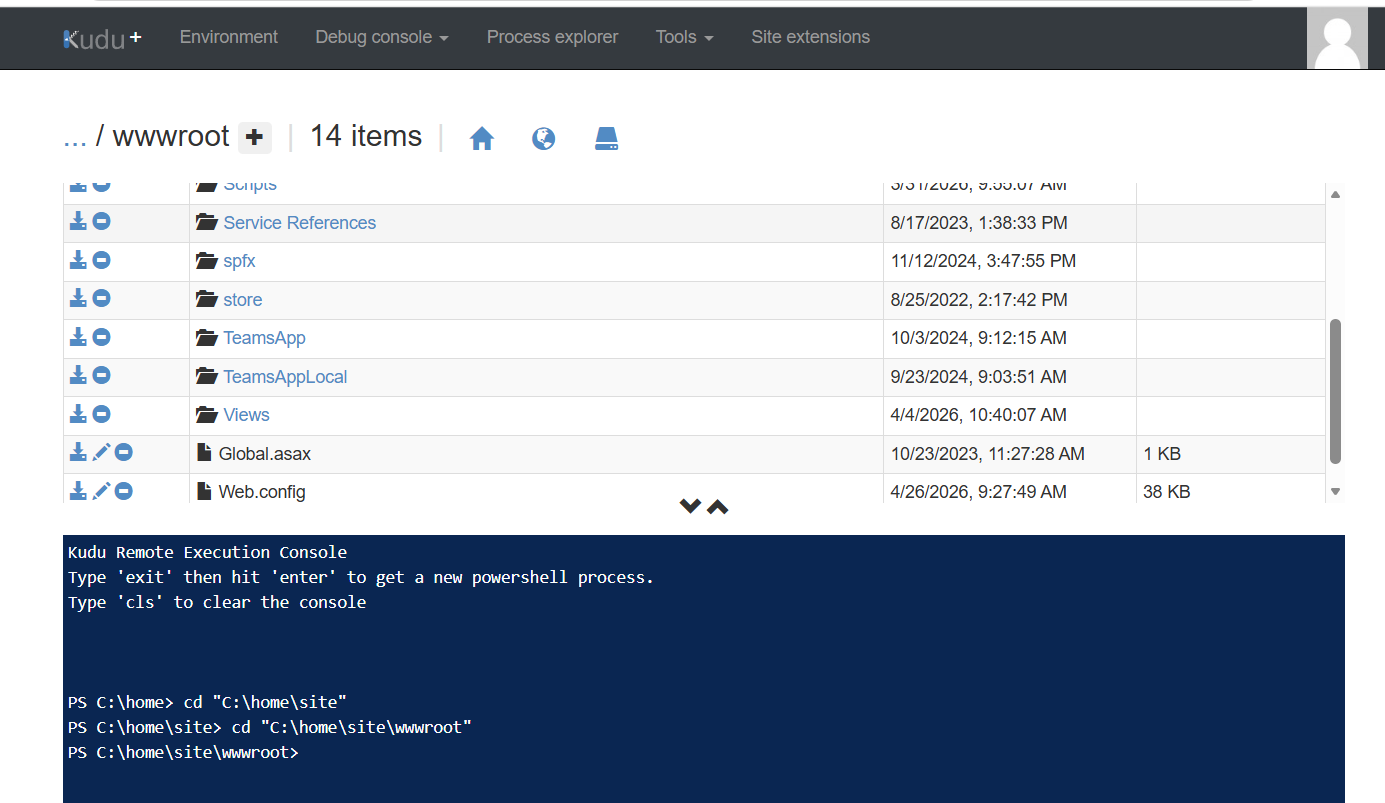The height and width of the screenshot is (803, 1385).
Task: Open Site extensions page
Action: 811,37
